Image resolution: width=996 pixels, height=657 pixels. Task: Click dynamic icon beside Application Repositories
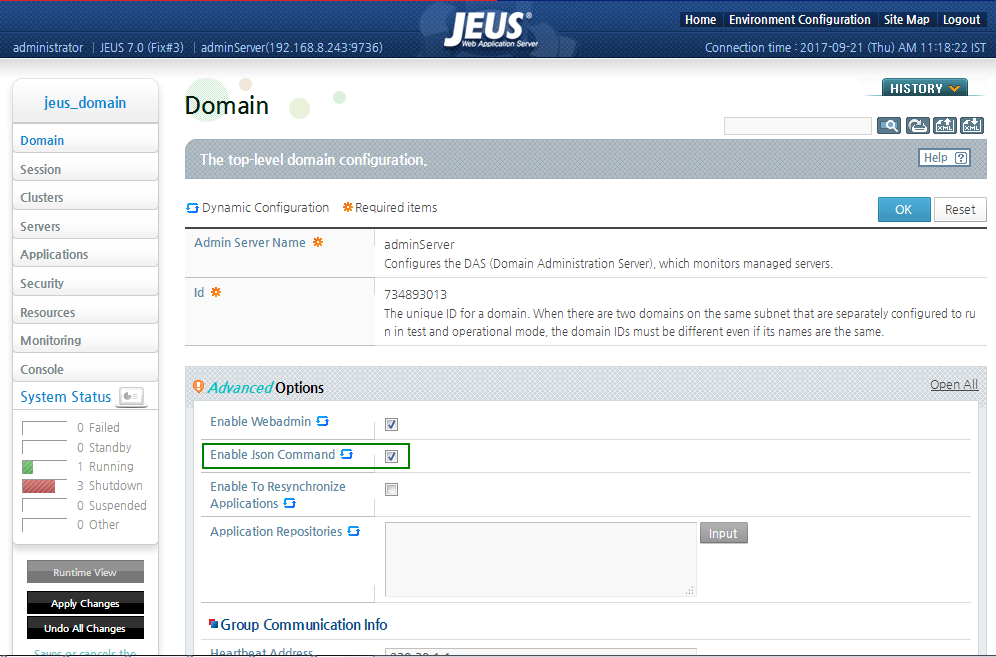click(354, 531)
